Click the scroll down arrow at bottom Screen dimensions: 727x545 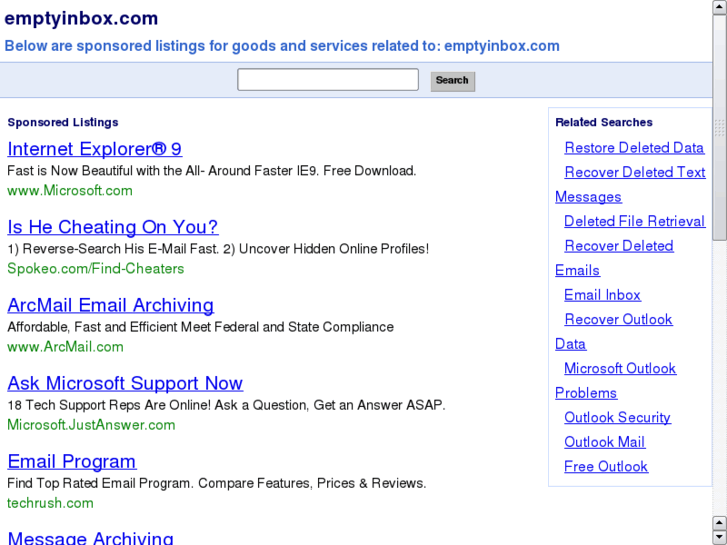pyautogui.click(x=720, y=537)
